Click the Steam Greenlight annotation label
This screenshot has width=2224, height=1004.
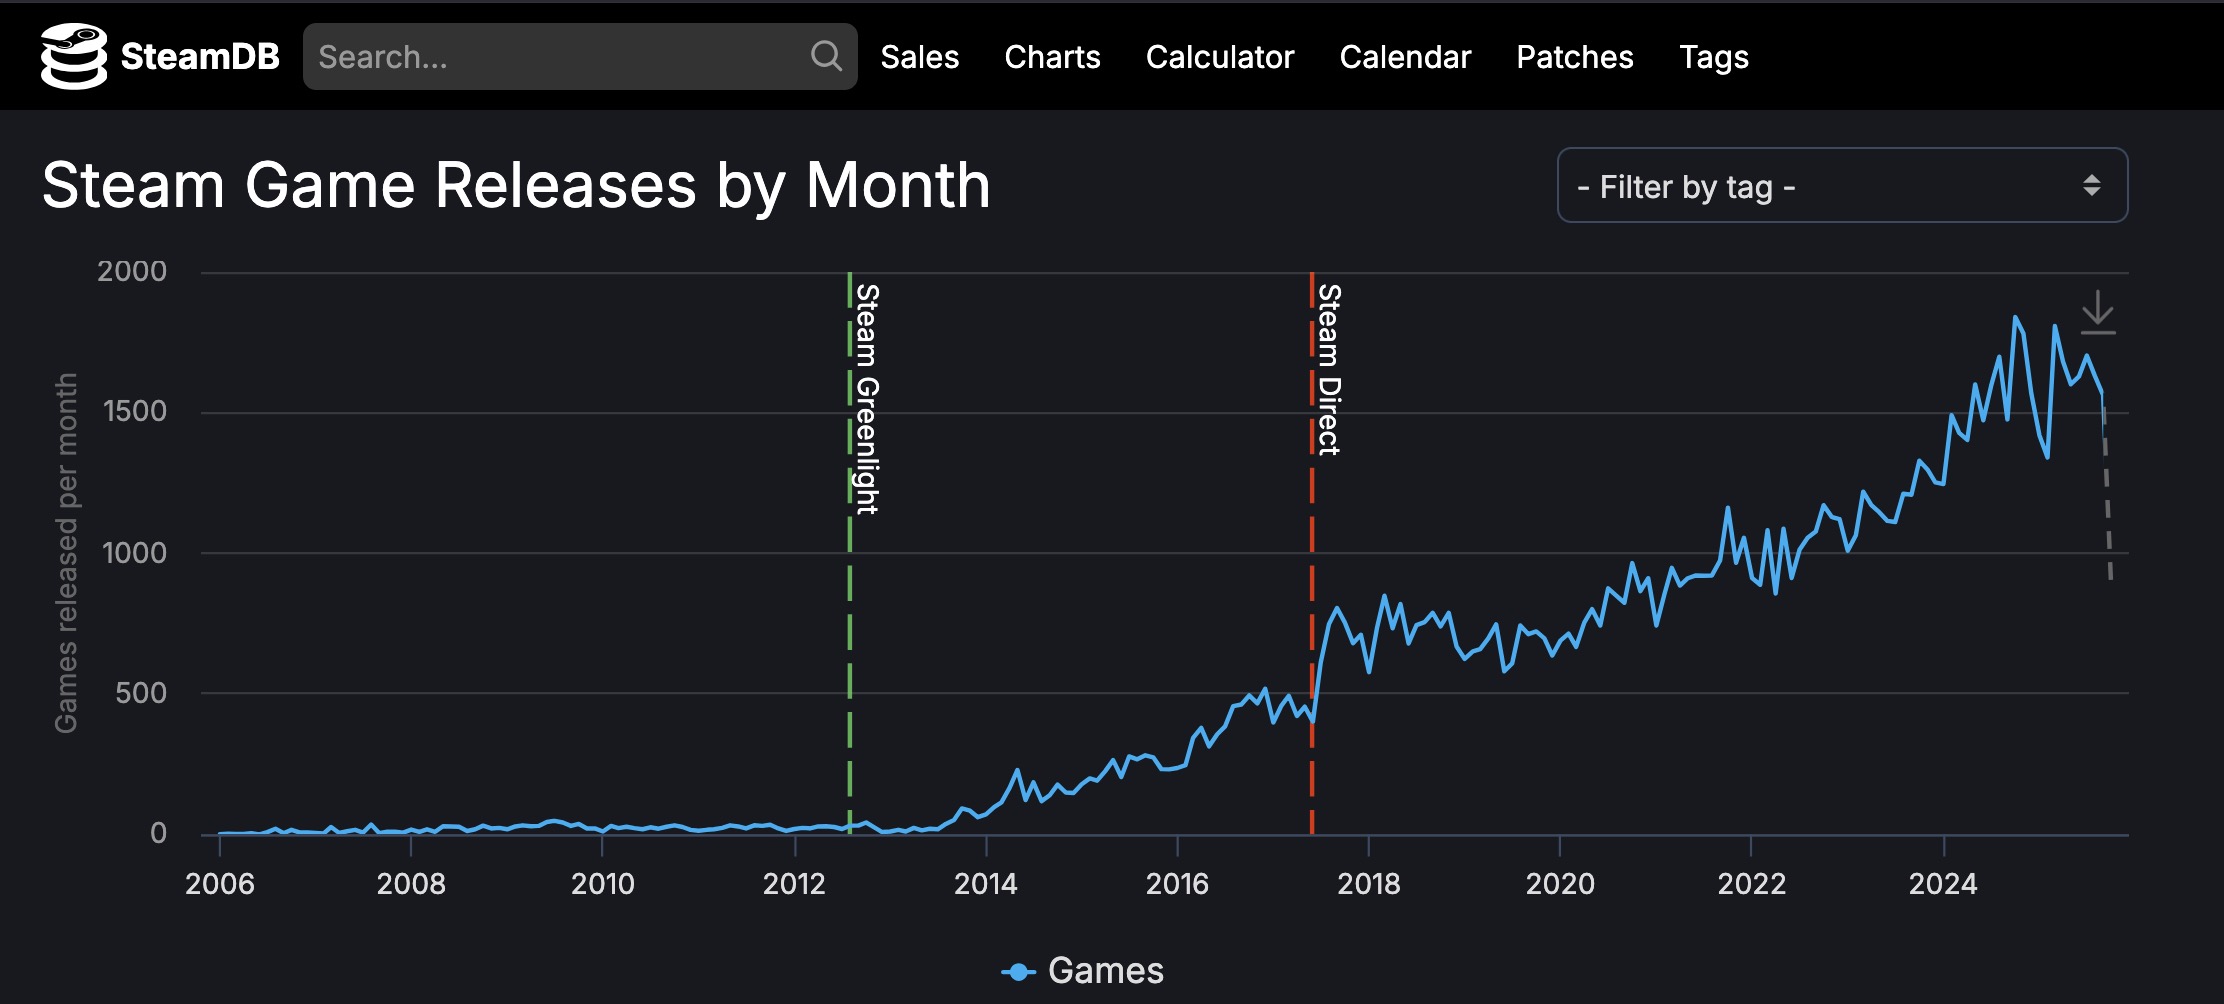(867, 398)
